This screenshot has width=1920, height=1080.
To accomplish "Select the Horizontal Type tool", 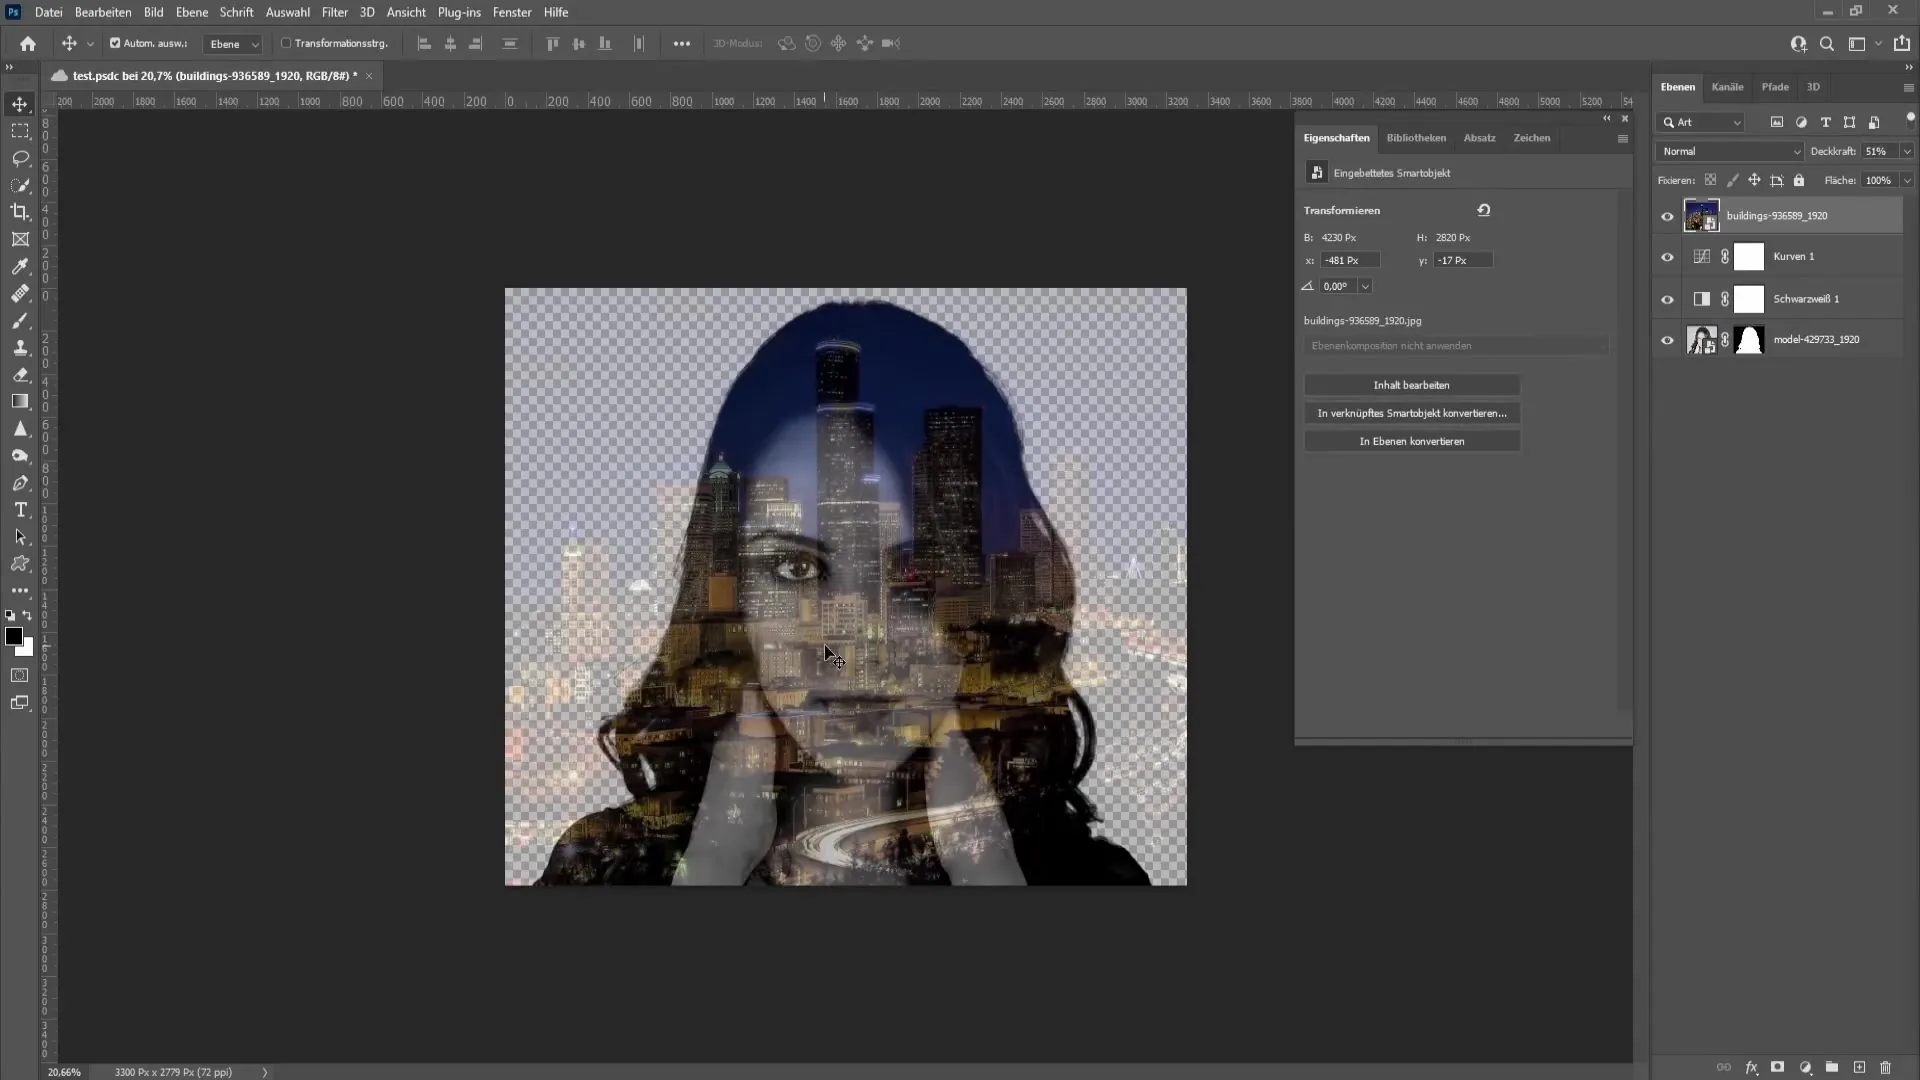I will coord(20,510).
